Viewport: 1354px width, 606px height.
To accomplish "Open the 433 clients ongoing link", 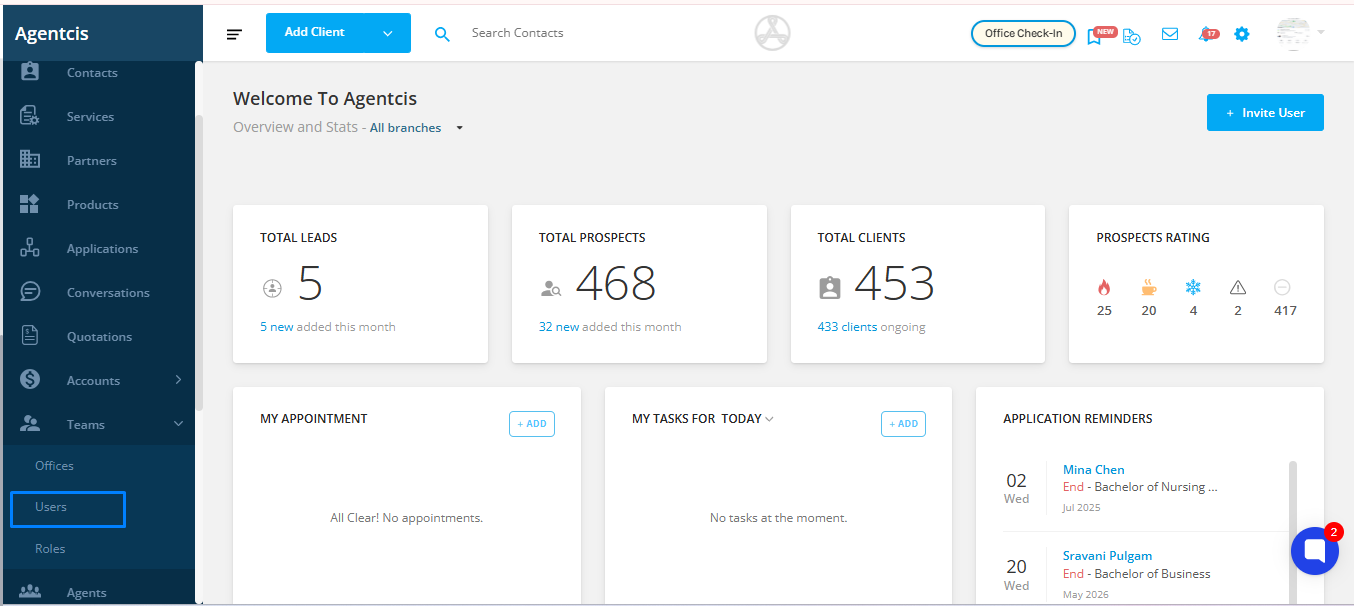I will coord(847,327).
